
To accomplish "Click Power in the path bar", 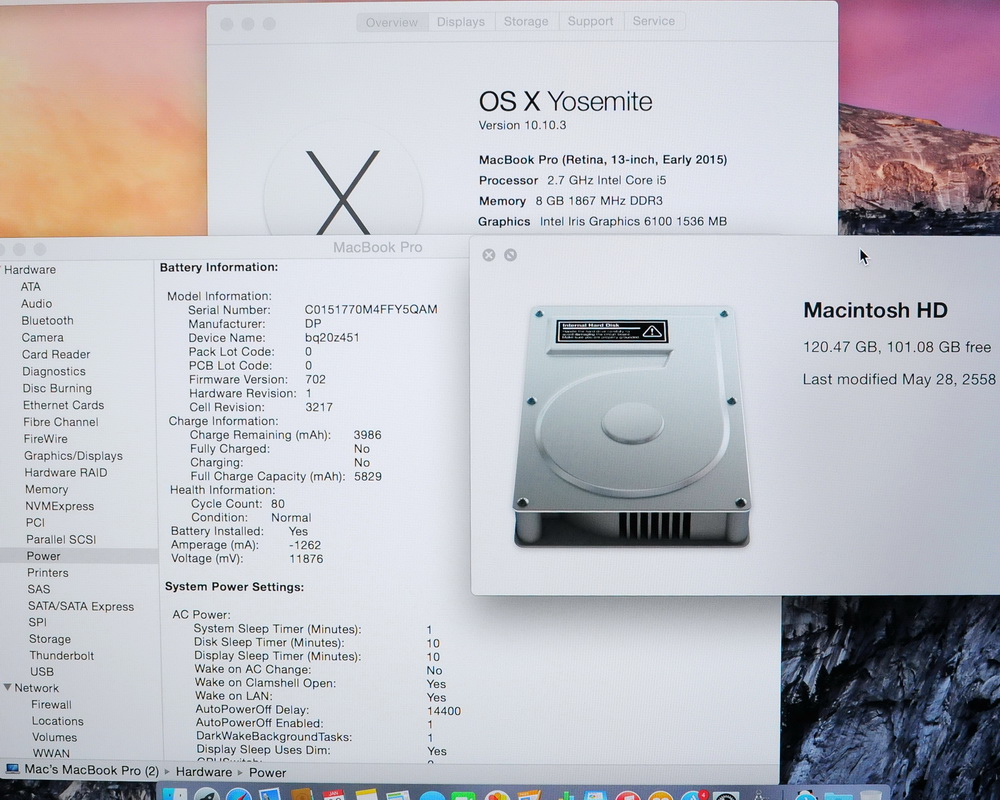I will coord(267,773).
